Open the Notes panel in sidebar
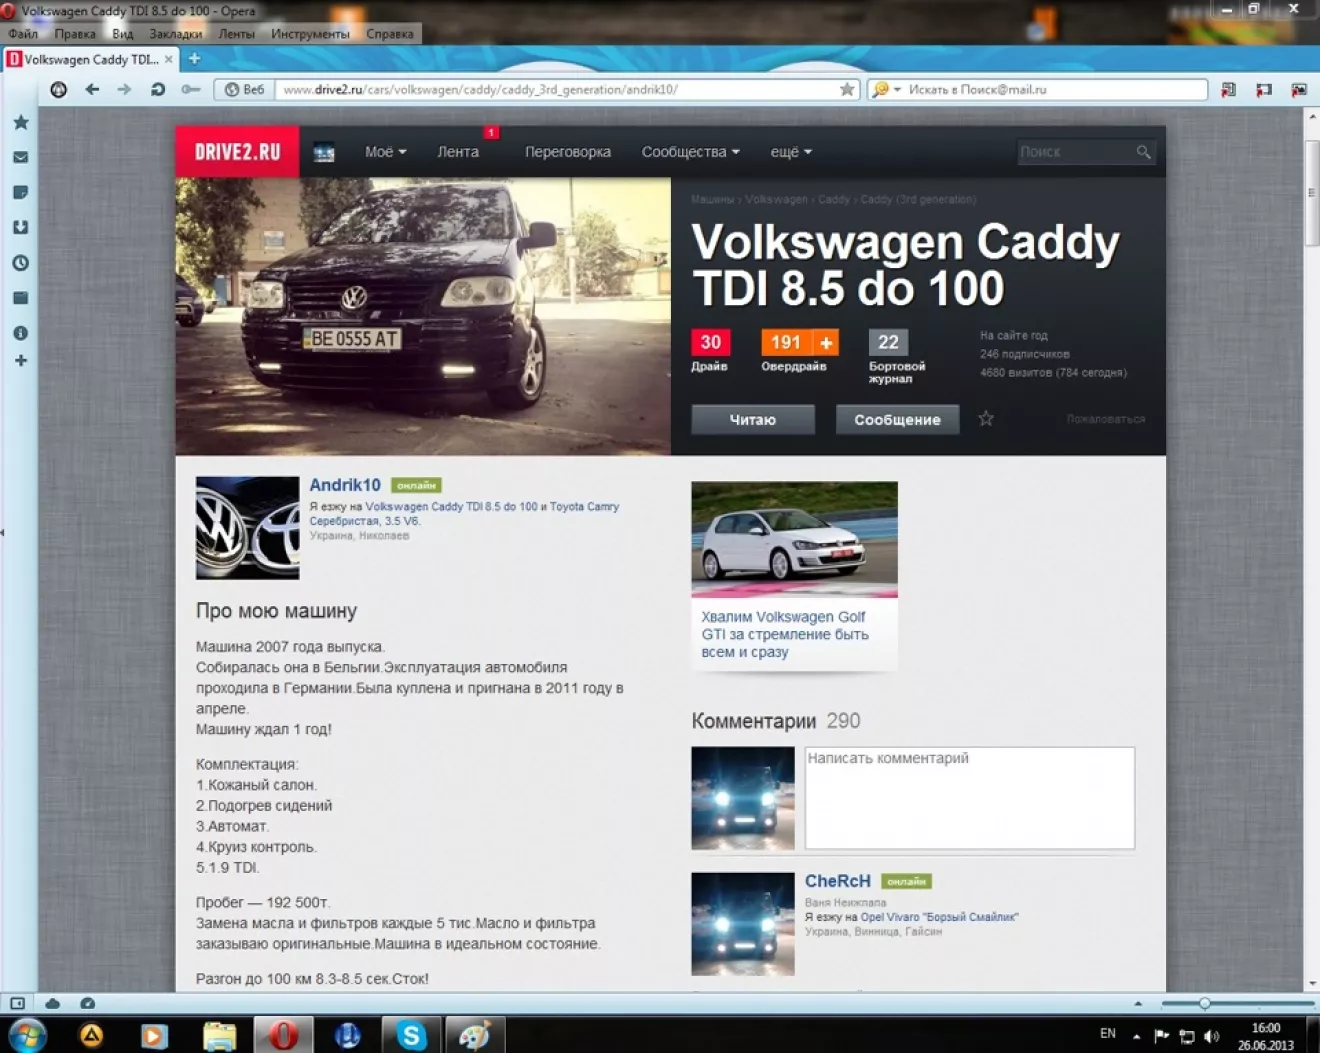The width and height of the screenshot is (1320, 1053). (x=20, y=192)
